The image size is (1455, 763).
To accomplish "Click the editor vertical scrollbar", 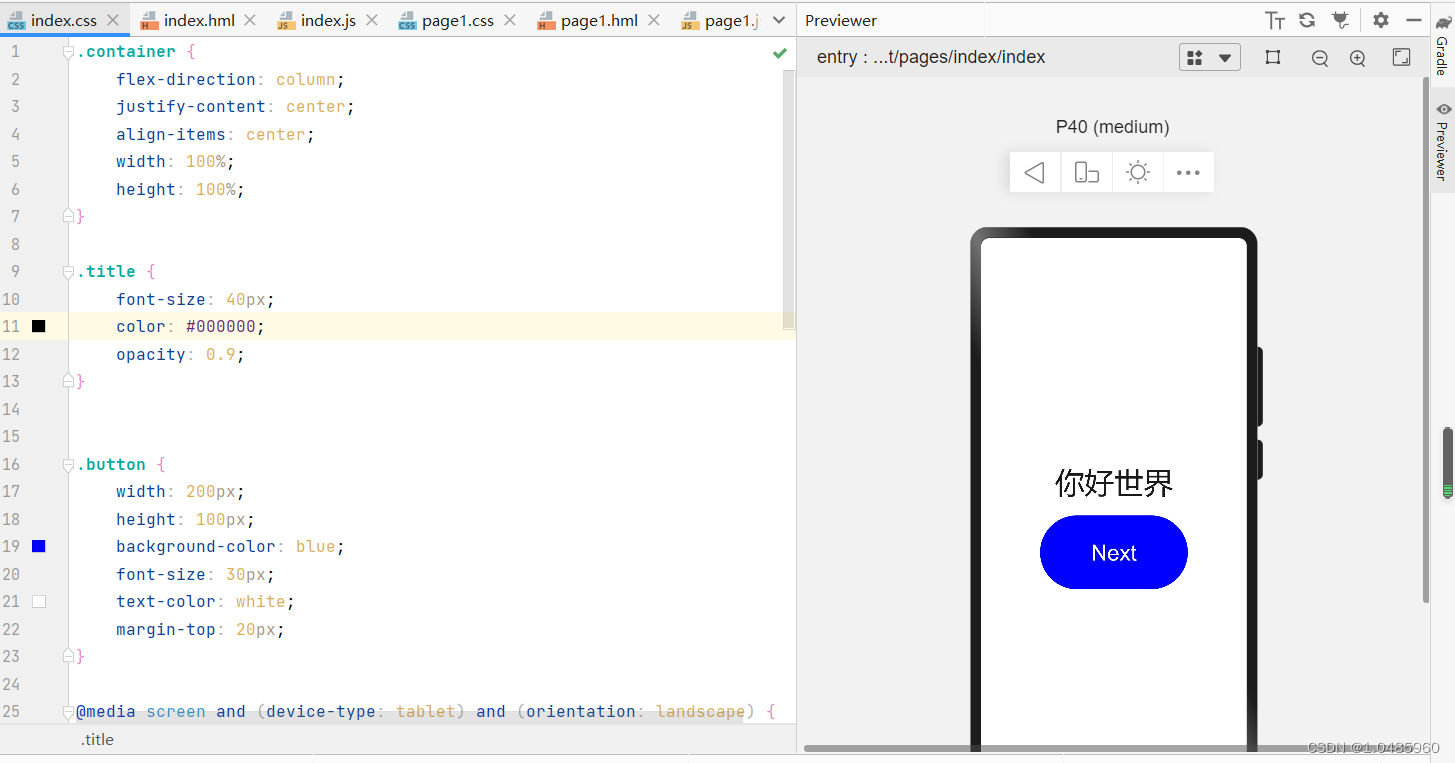I will tap(789, 200).
